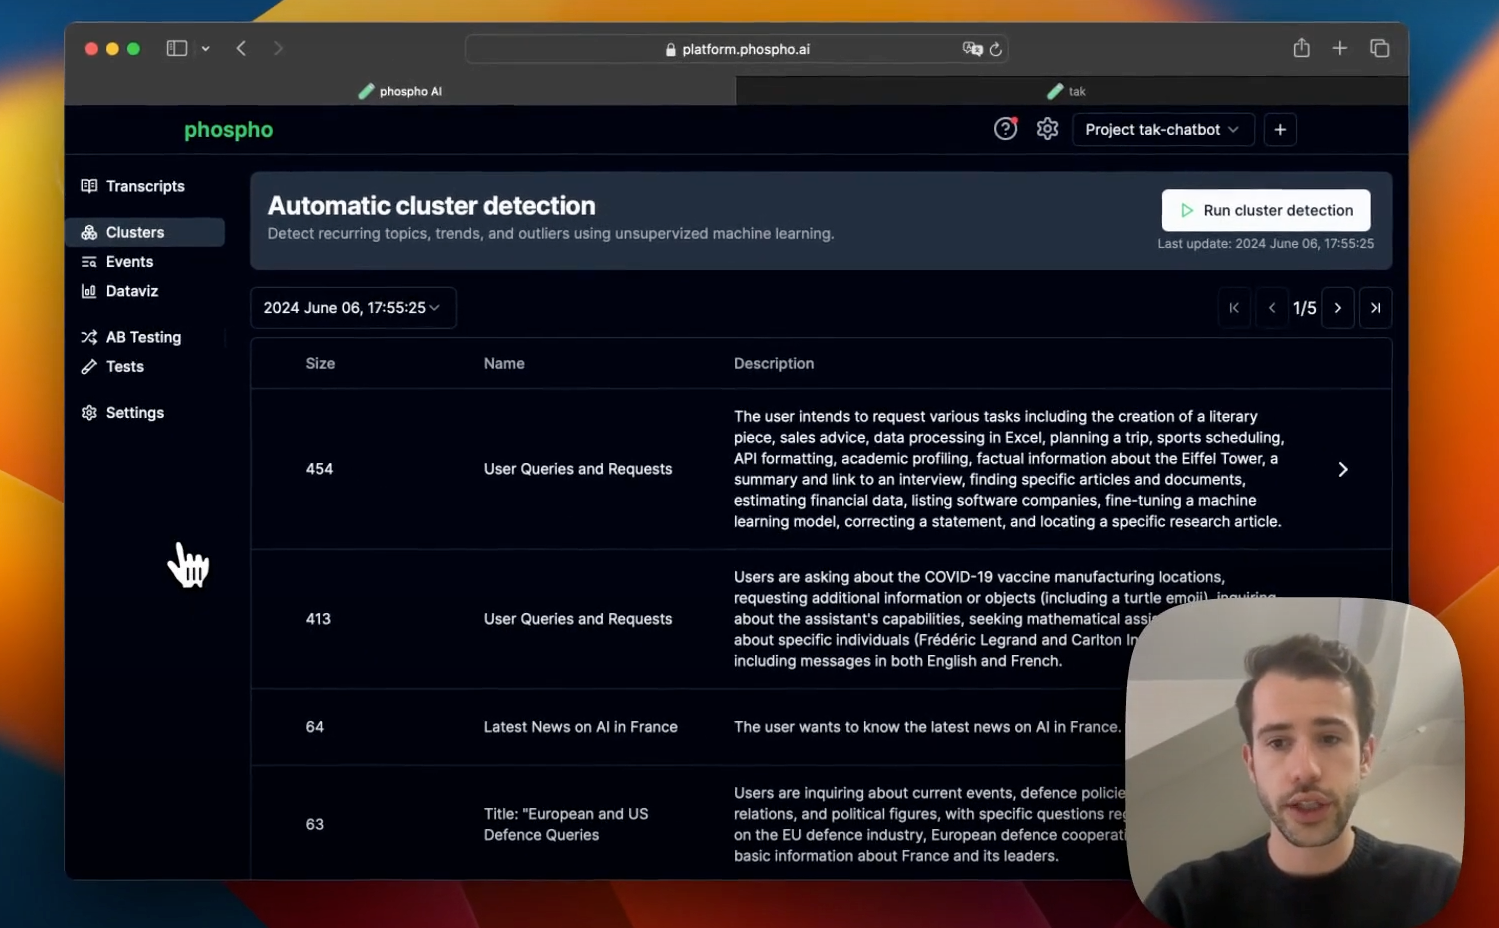Click the Name column header
This screenshot has height=928, width=1499.
[x=504, y=363]
